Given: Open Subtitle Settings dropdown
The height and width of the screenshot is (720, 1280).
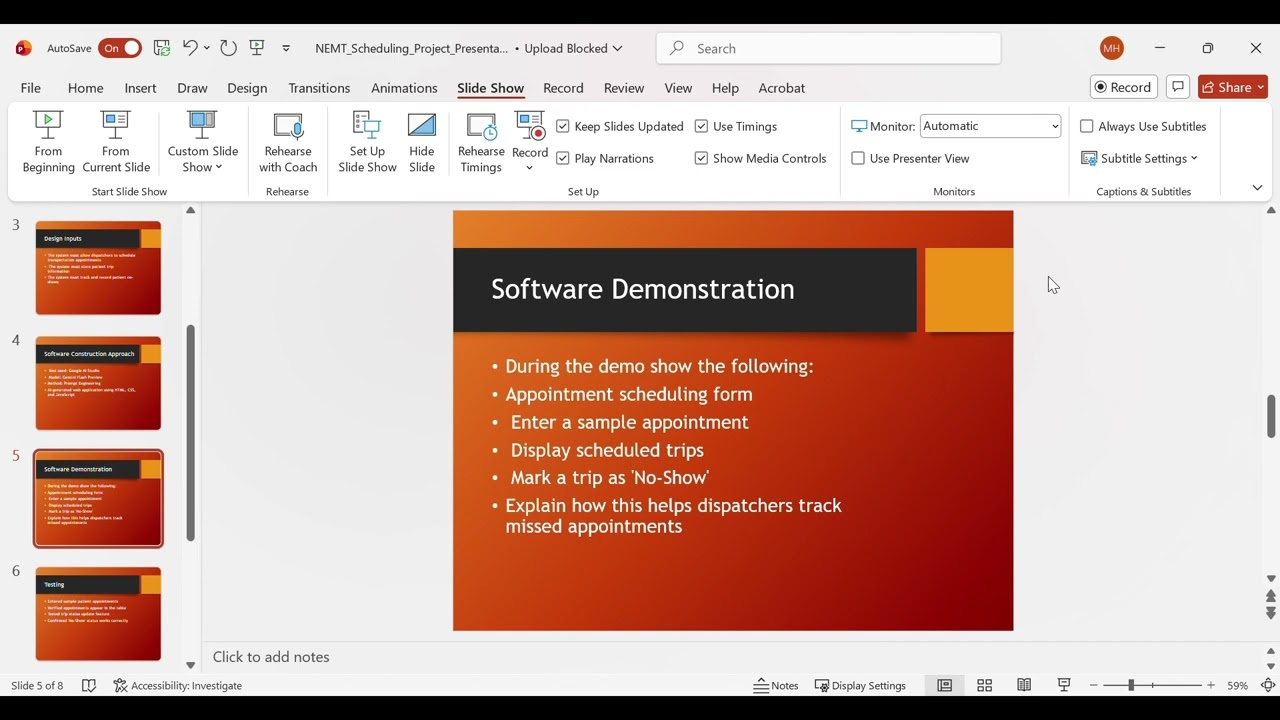Looking at the screenshot, I should 1139,158.
